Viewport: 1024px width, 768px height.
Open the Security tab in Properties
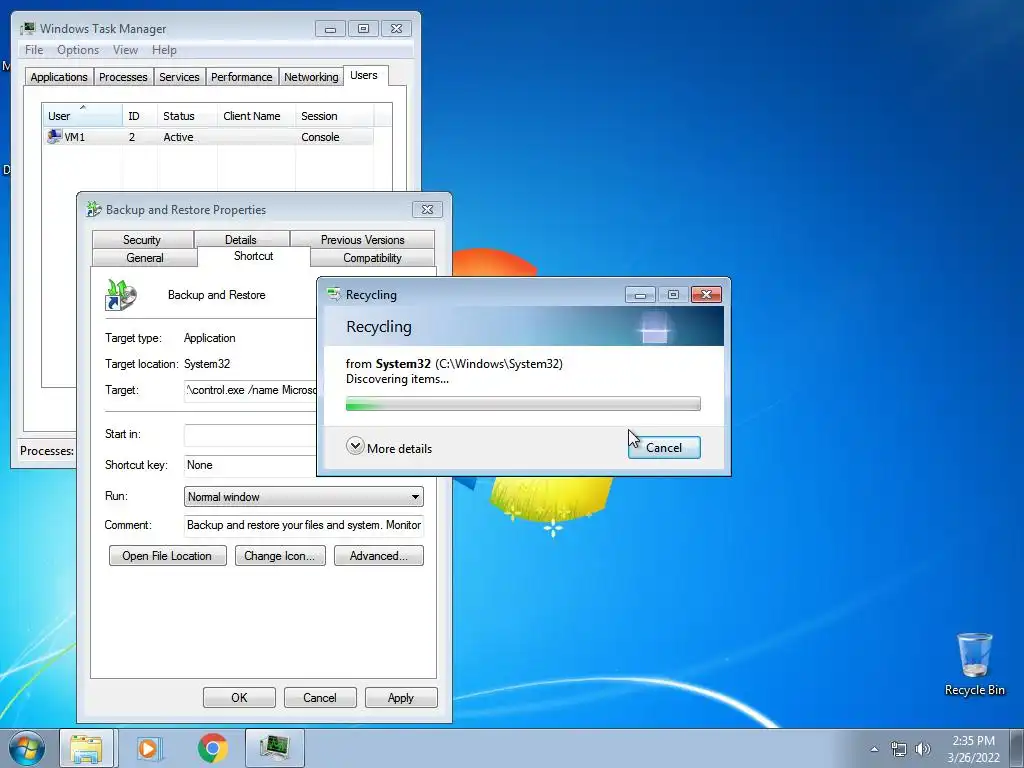pos(142,240)
